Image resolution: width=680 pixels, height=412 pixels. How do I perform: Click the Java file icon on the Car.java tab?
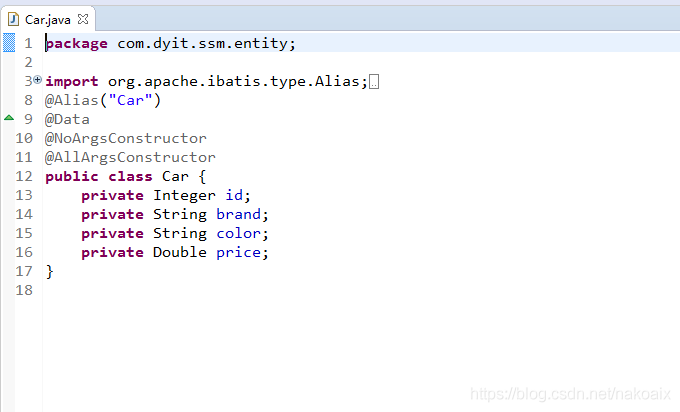15,18
